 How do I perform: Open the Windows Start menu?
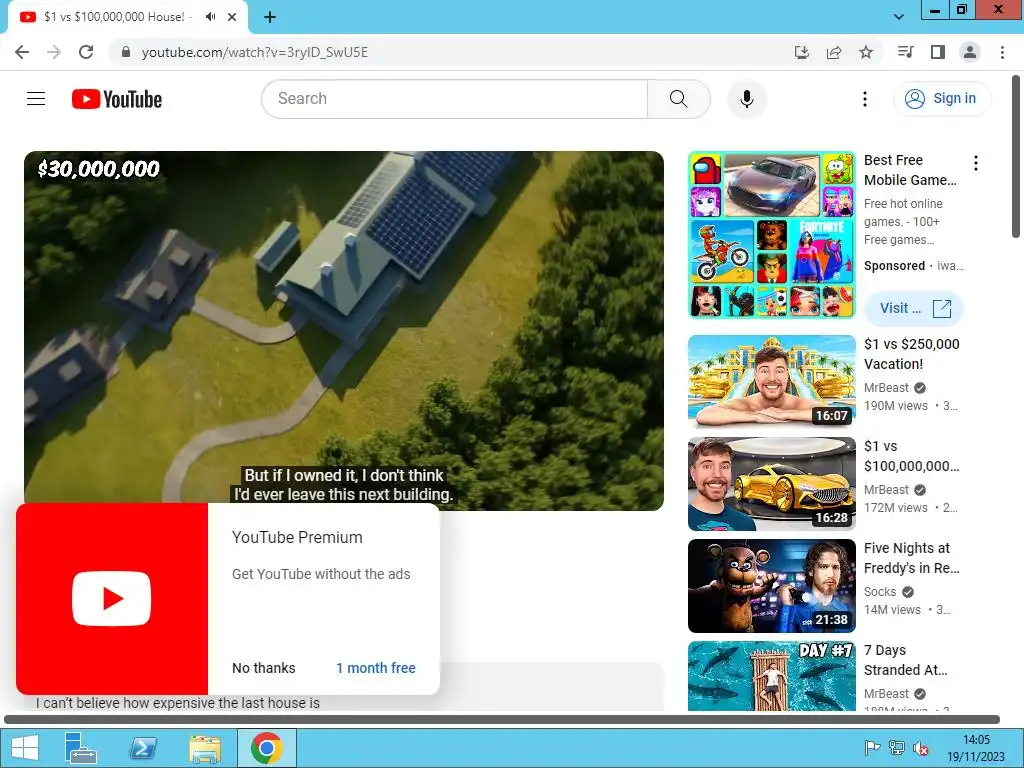coord(24,748)
